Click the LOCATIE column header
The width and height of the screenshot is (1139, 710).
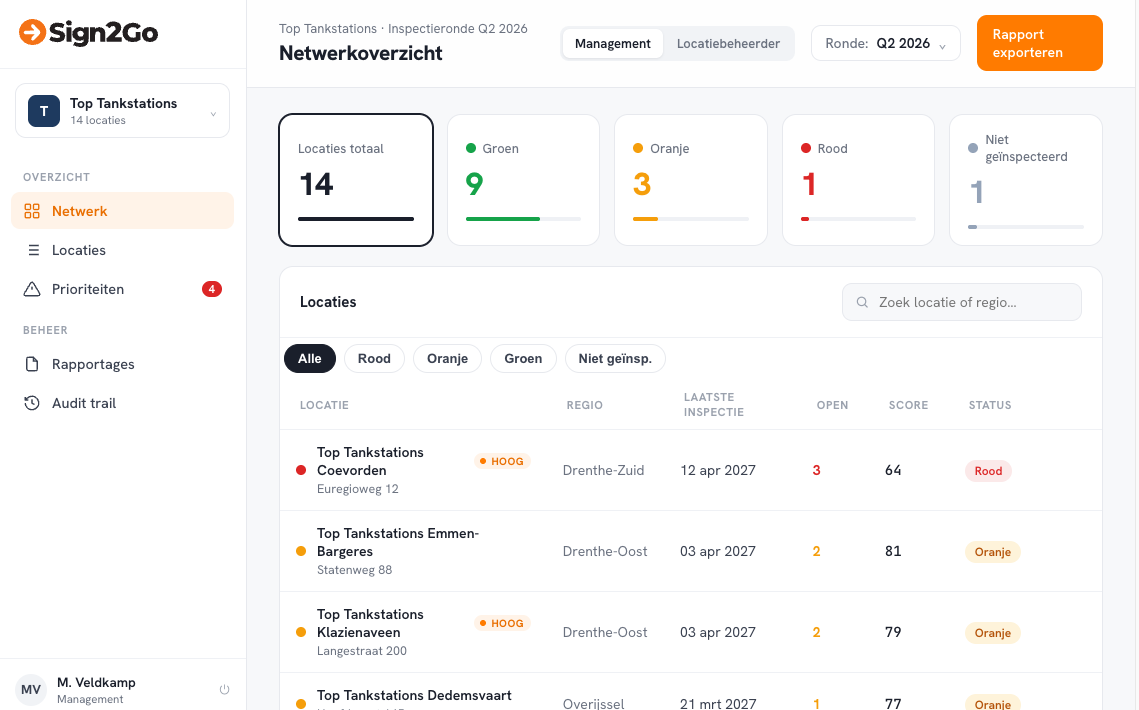[324, 405]
